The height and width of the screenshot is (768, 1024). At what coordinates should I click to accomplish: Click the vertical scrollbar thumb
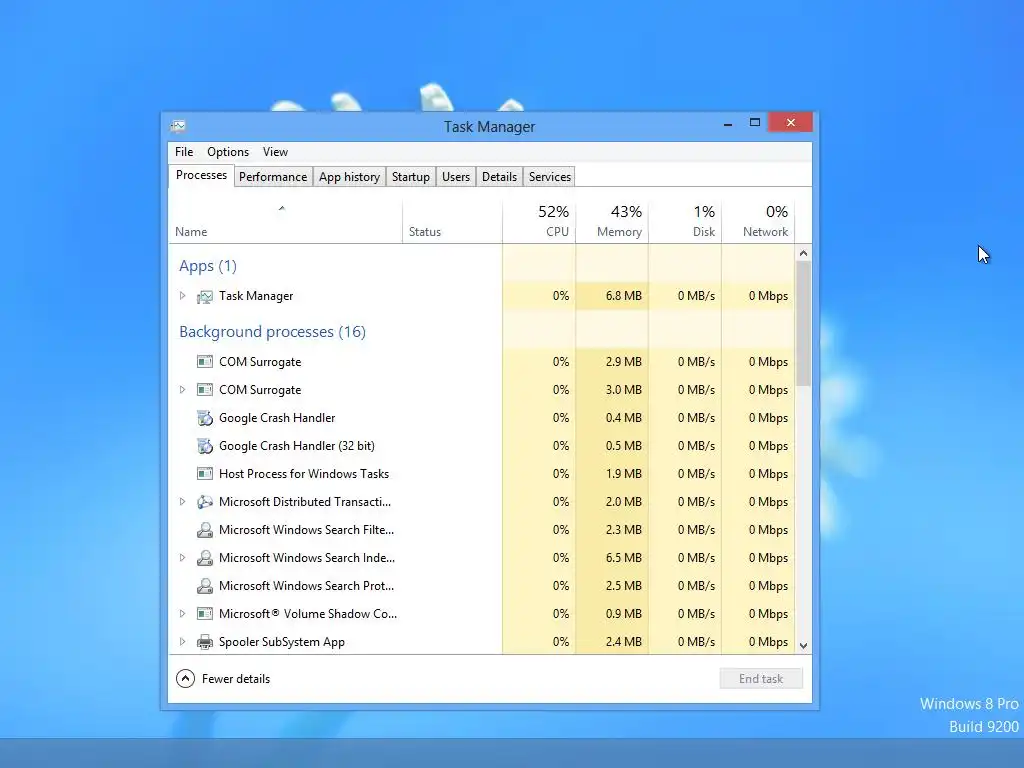pyautogui.click(x=803, y=323)
